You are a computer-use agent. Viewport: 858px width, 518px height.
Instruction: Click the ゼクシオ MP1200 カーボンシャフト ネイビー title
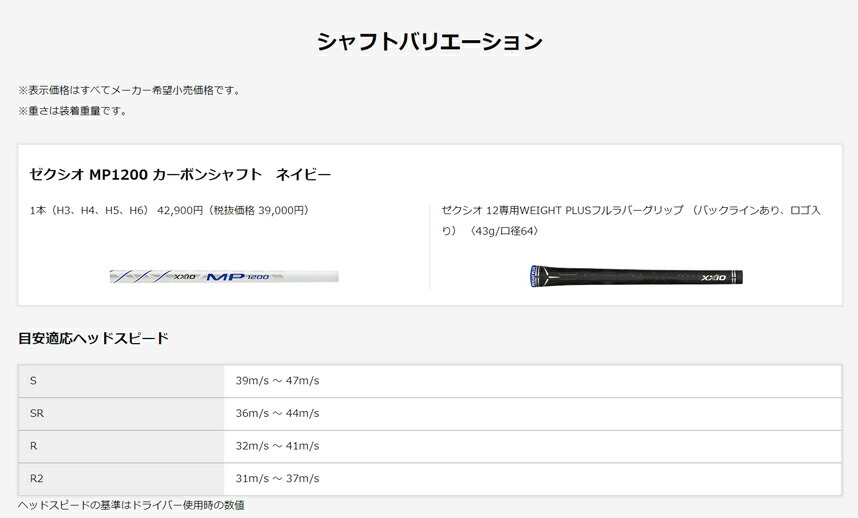(x=180, y=174)
